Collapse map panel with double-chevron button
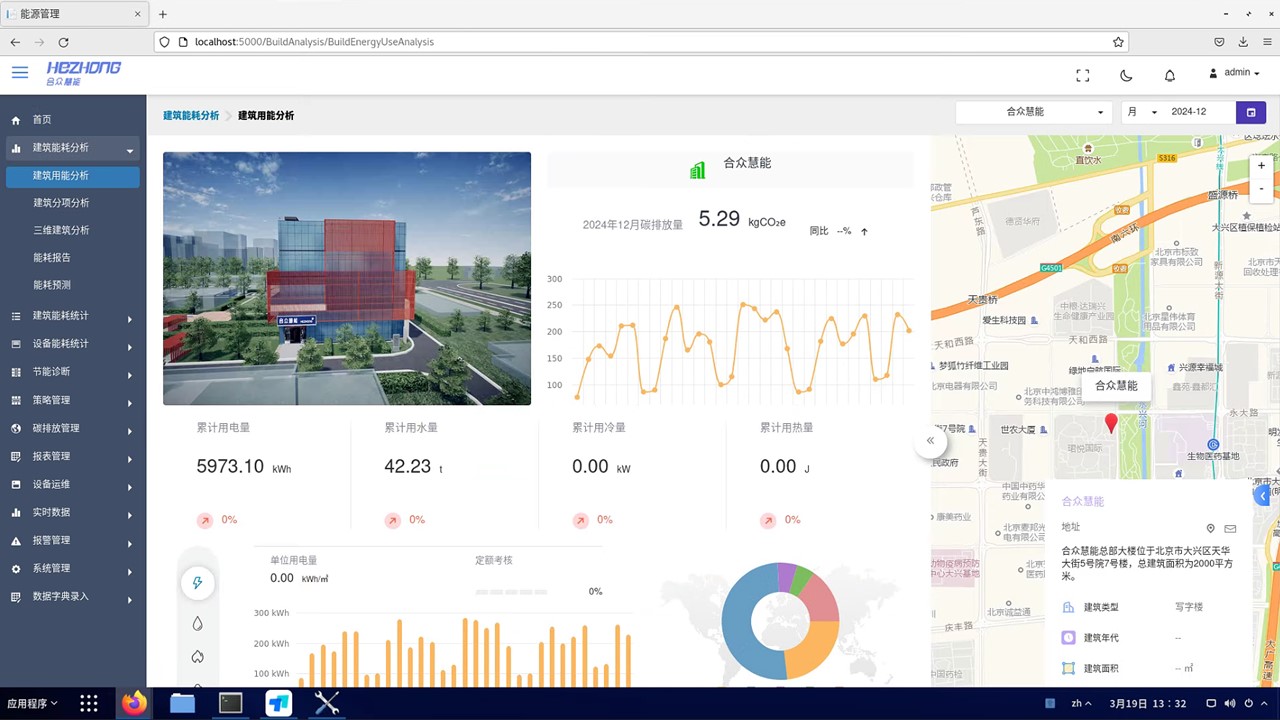 930,441
